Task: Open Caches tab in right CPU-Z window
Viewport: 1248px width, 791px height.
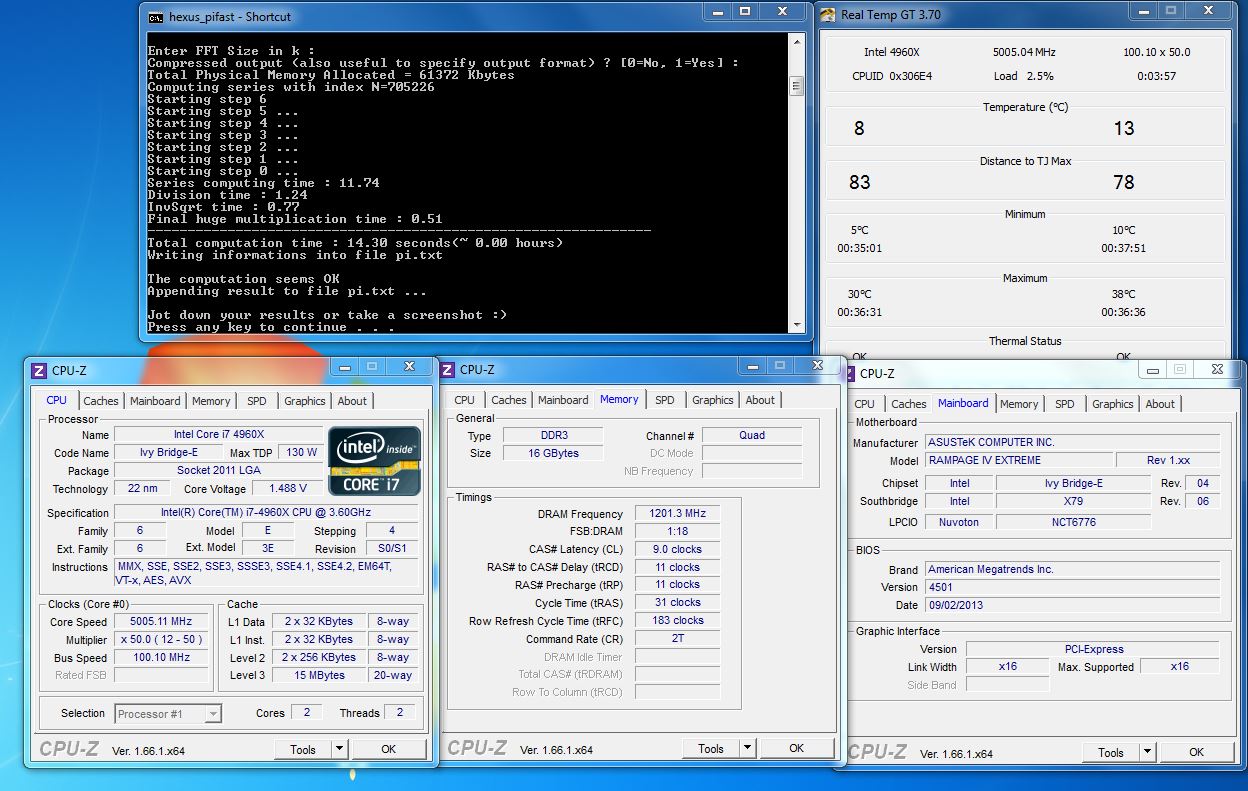Action: coord(909,404)
